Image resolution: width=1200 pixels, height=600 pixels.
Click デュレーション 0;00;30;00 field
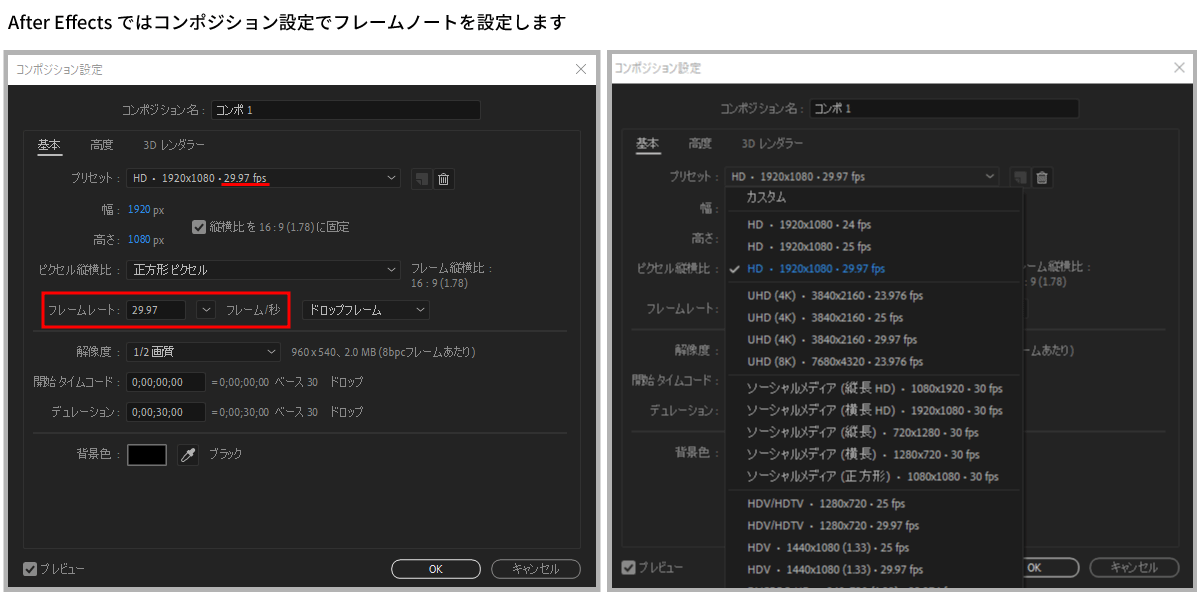(x=166, y=412)
